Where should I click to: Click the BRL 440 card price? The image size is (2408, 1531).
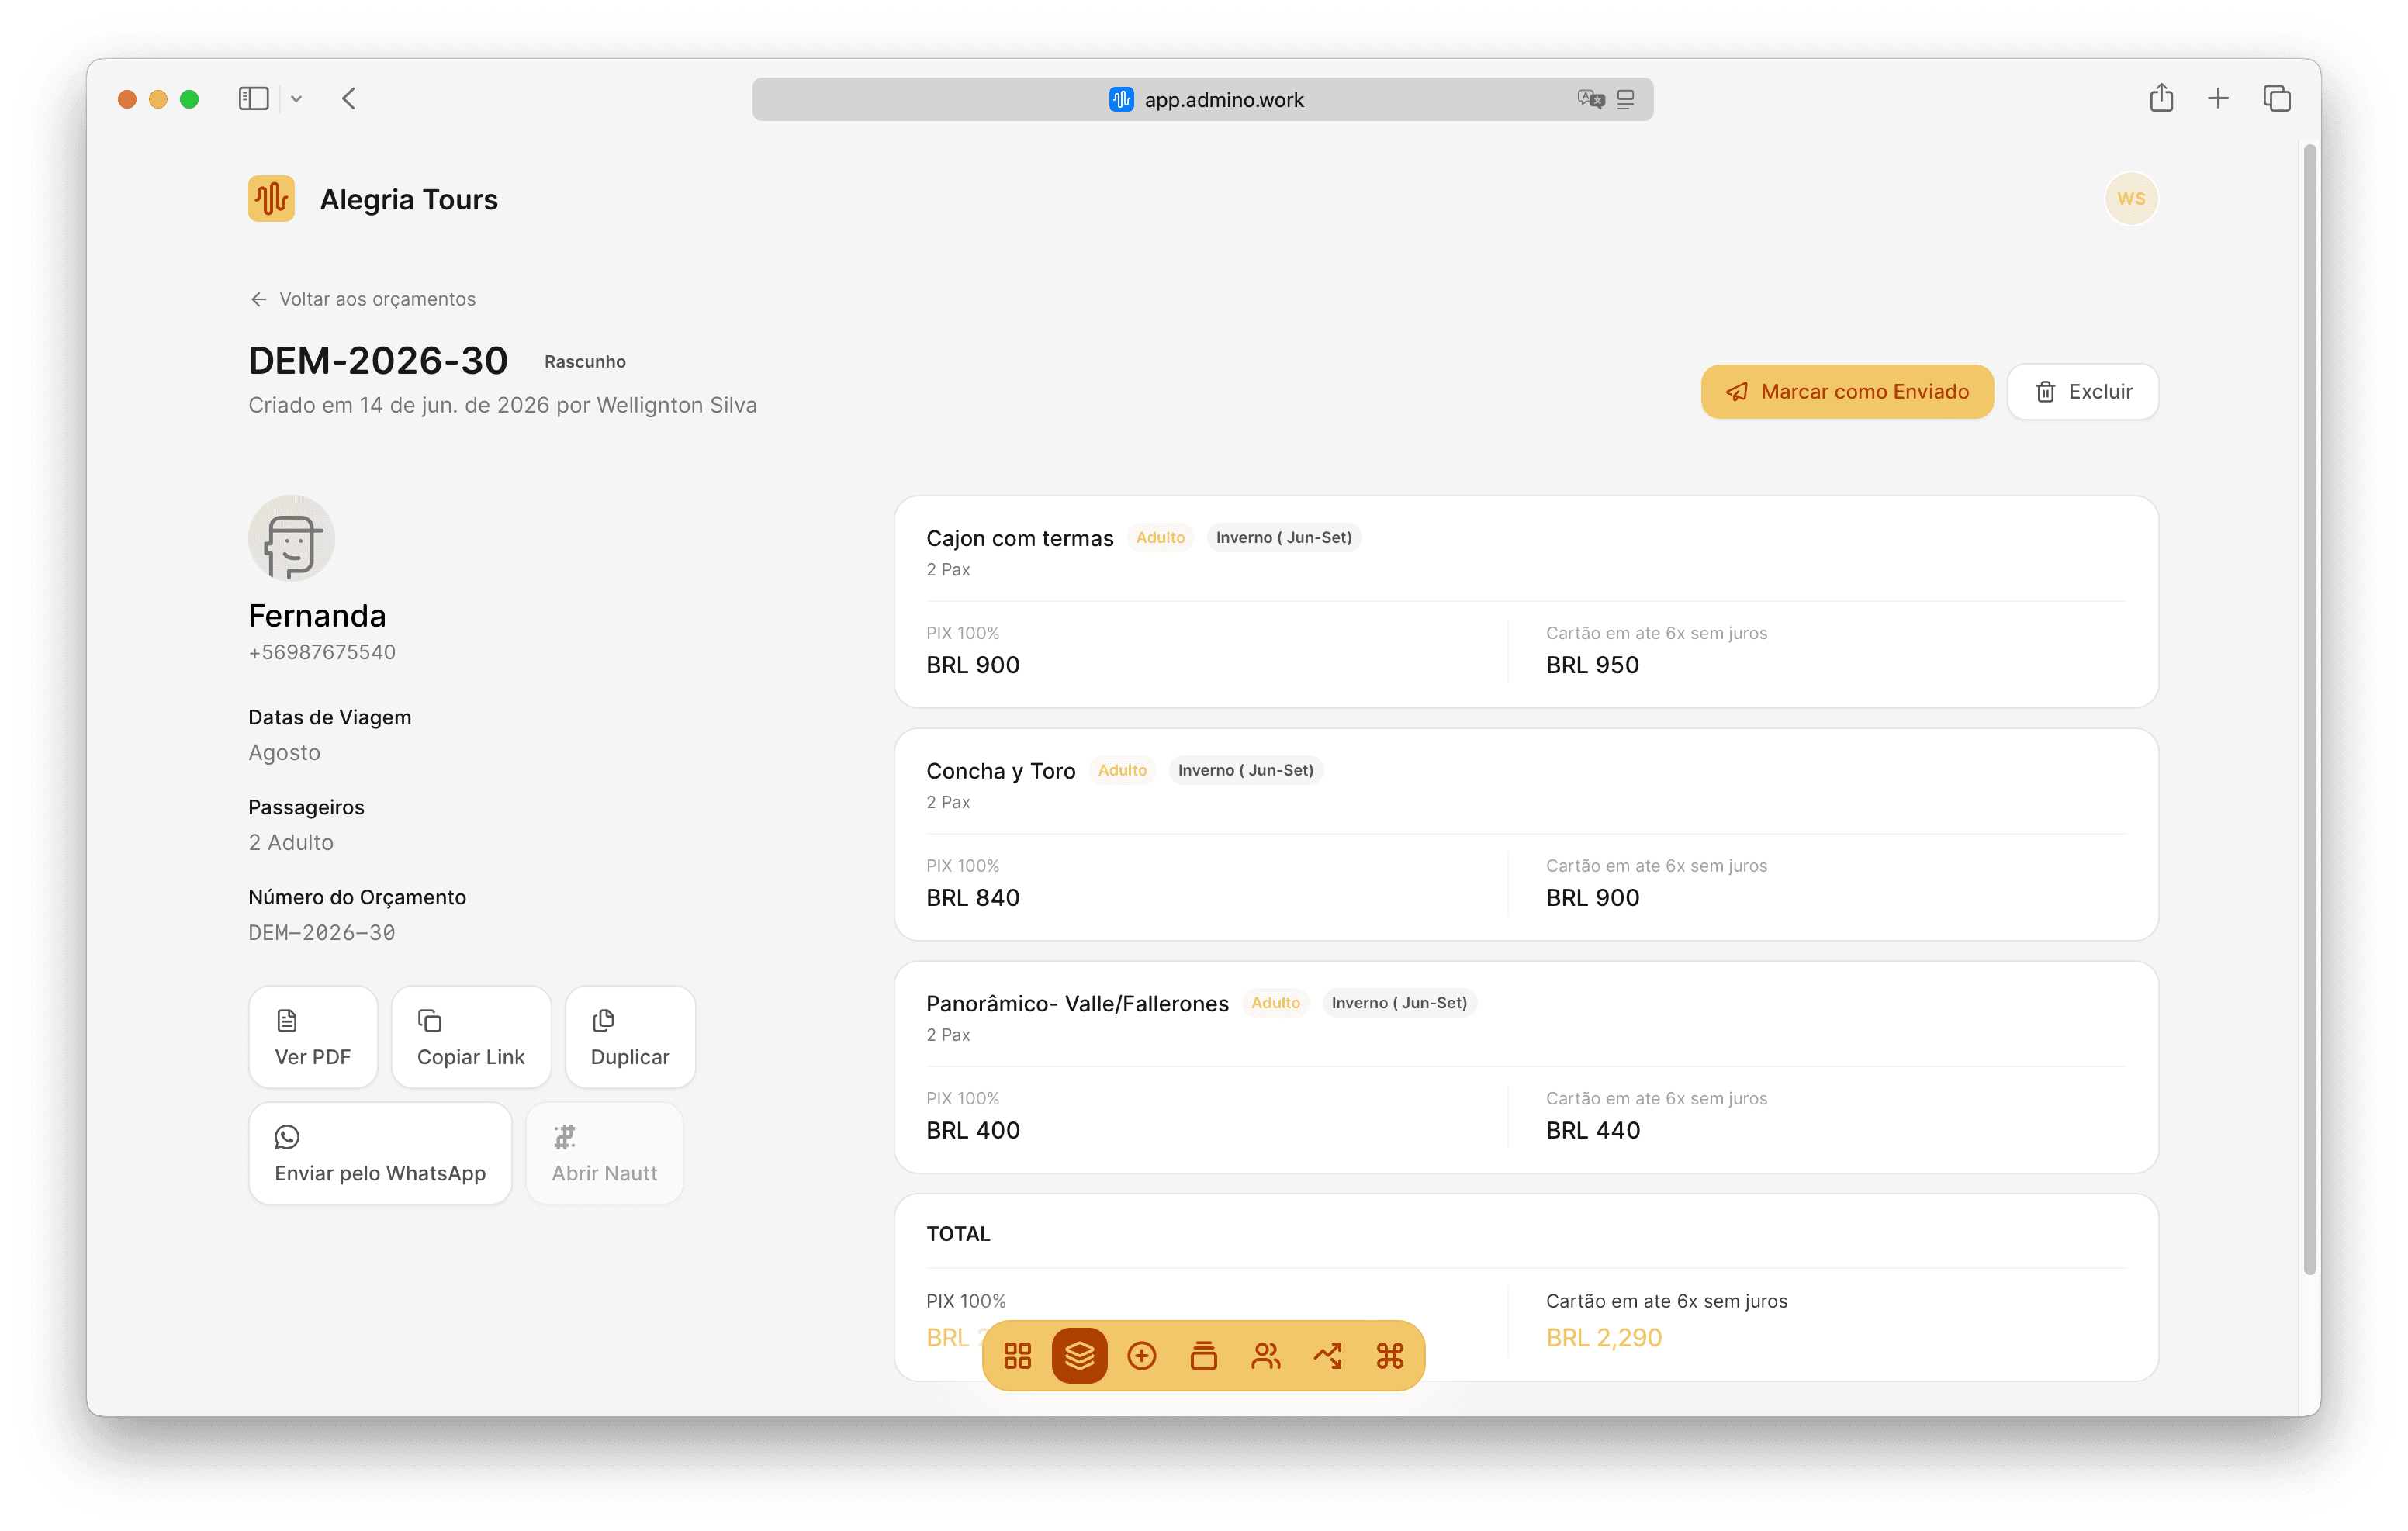click(1592, 1130)
